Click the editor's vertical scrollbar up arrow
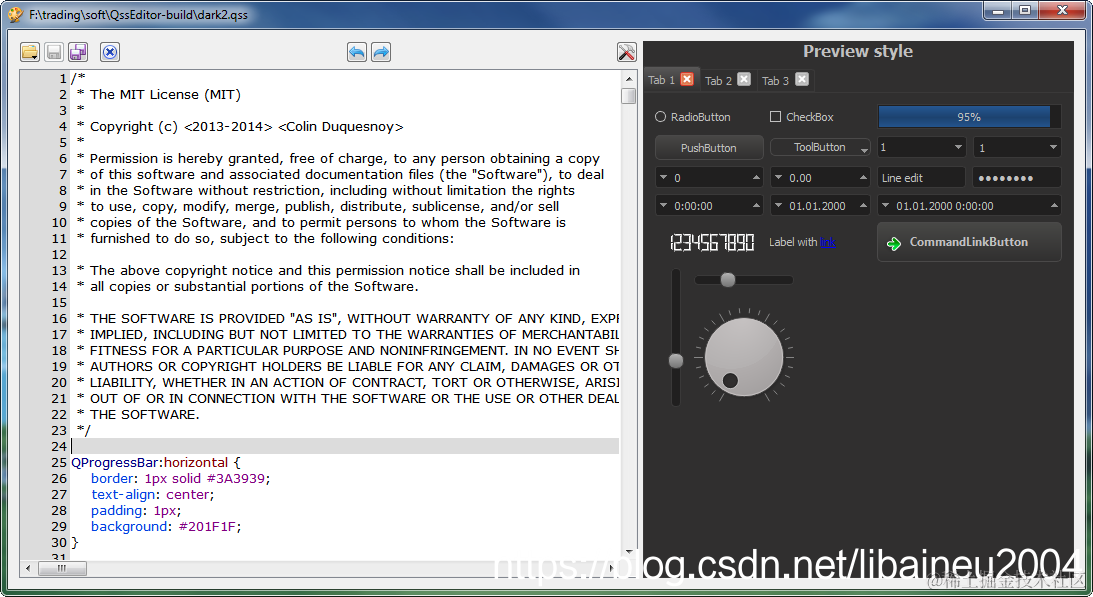1093x597 pixels. 629,79
